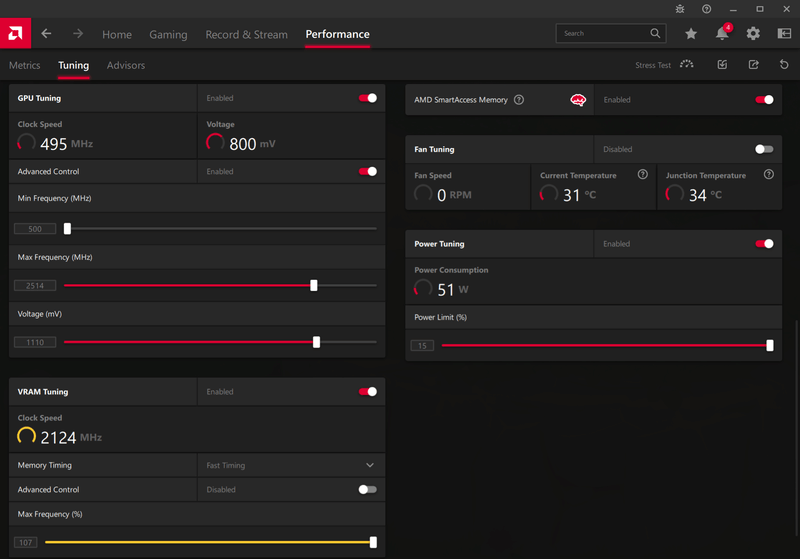Click the red brain SmartAccess icon
The height and width of the screenshot is (559, 800).
tap(578, 100)
